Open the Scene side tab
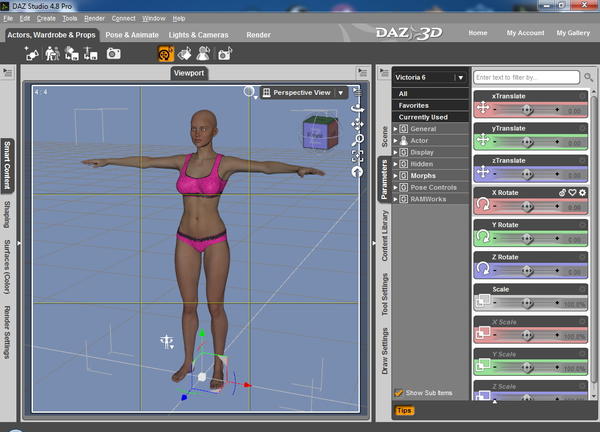The image size is (600, 432). tap(385, 136)
